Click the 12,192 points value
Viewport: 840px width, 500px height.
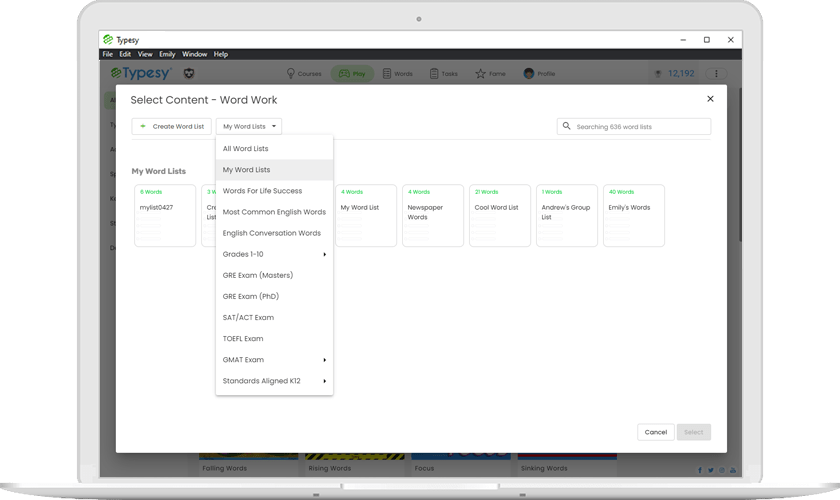coord(681,73)
